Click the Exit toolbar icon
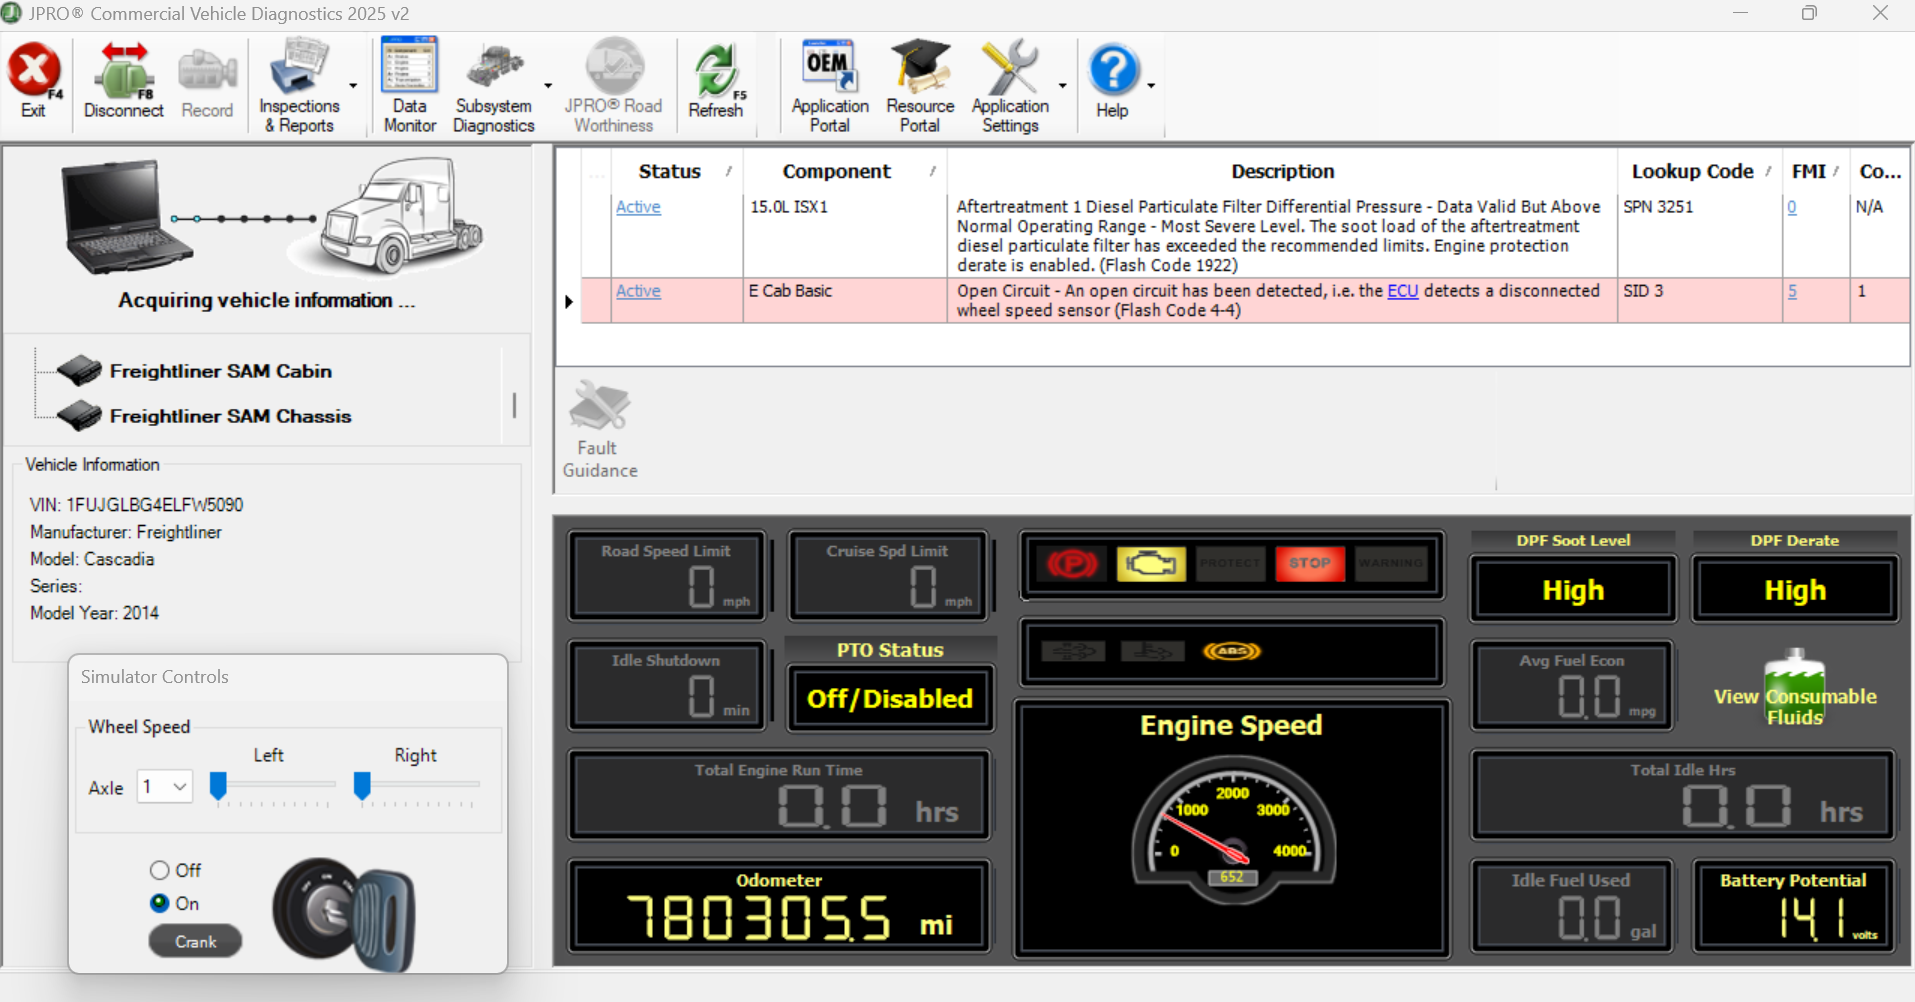1915x1002 pixels. click(x=34, y=81)
